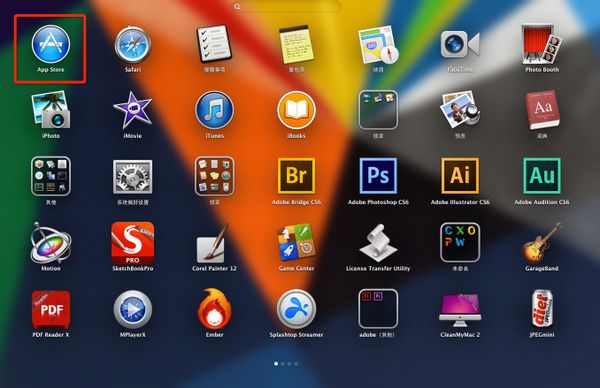Launch Adobe Illustrator CS6
The height and width of the screenshot is (388, 600).
tap(460, 176)
